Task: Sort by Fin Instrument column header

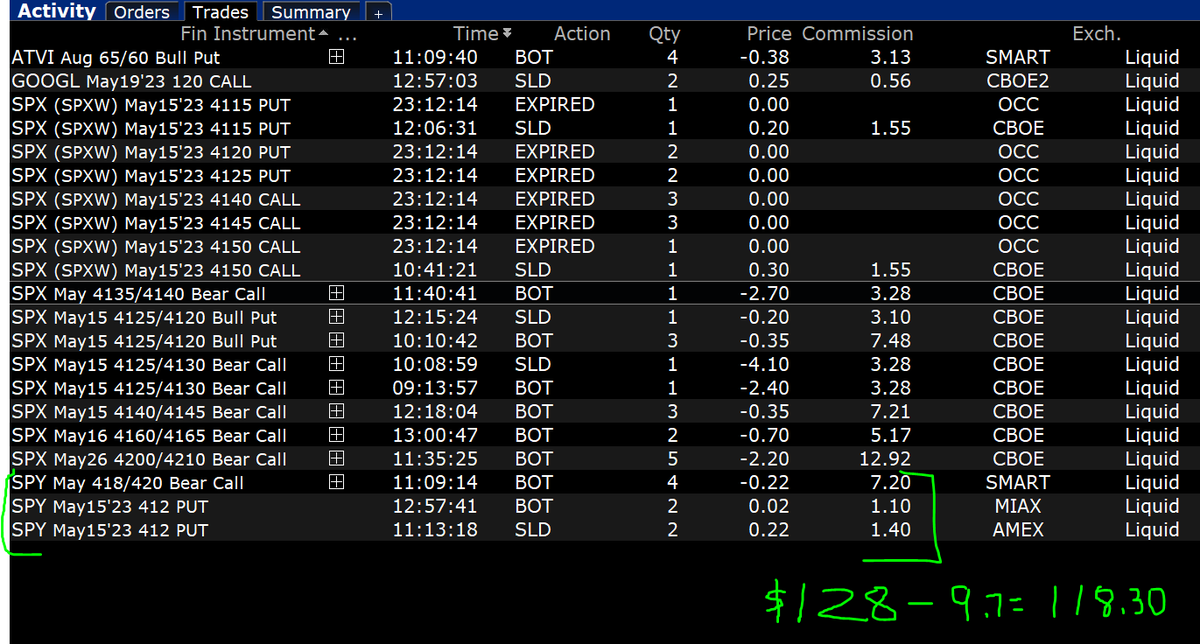Action: pyautogui.click(x=248, y=34)
